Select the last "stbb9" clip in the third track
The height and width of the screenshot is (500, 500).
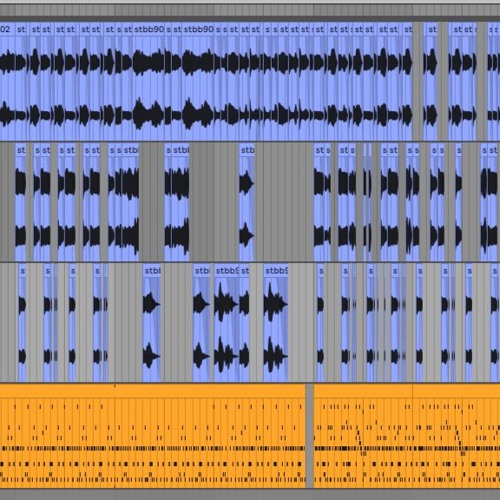[x=276, y=323]
